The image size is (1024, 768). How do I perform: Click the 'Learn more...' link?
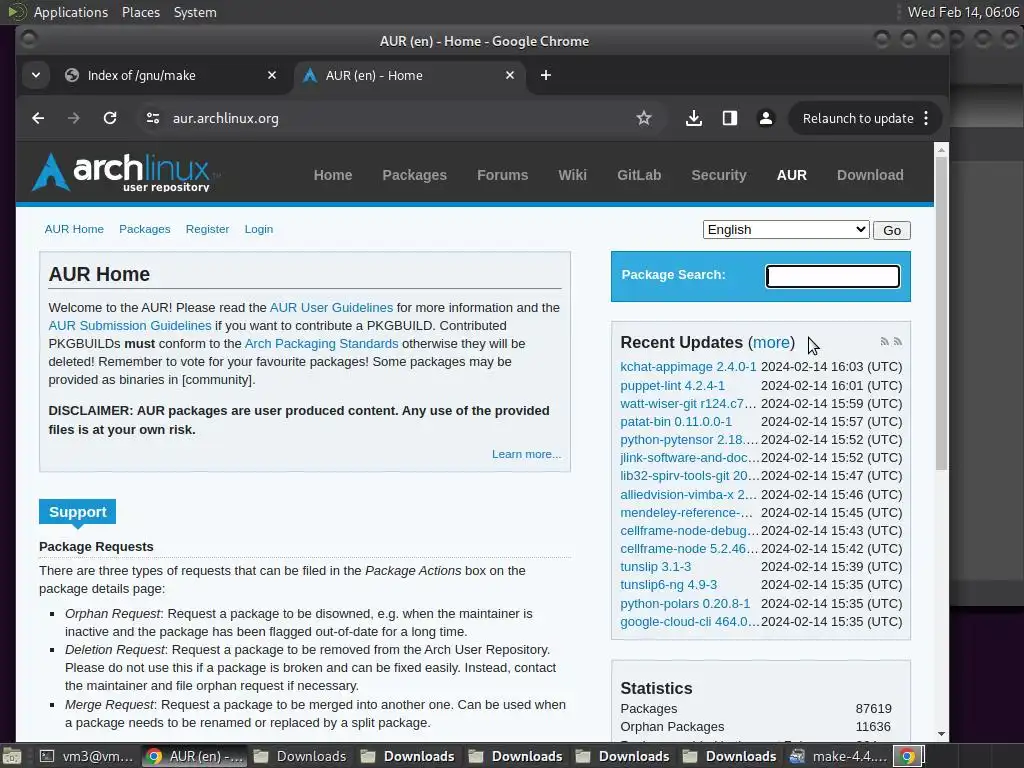[526, 454]
